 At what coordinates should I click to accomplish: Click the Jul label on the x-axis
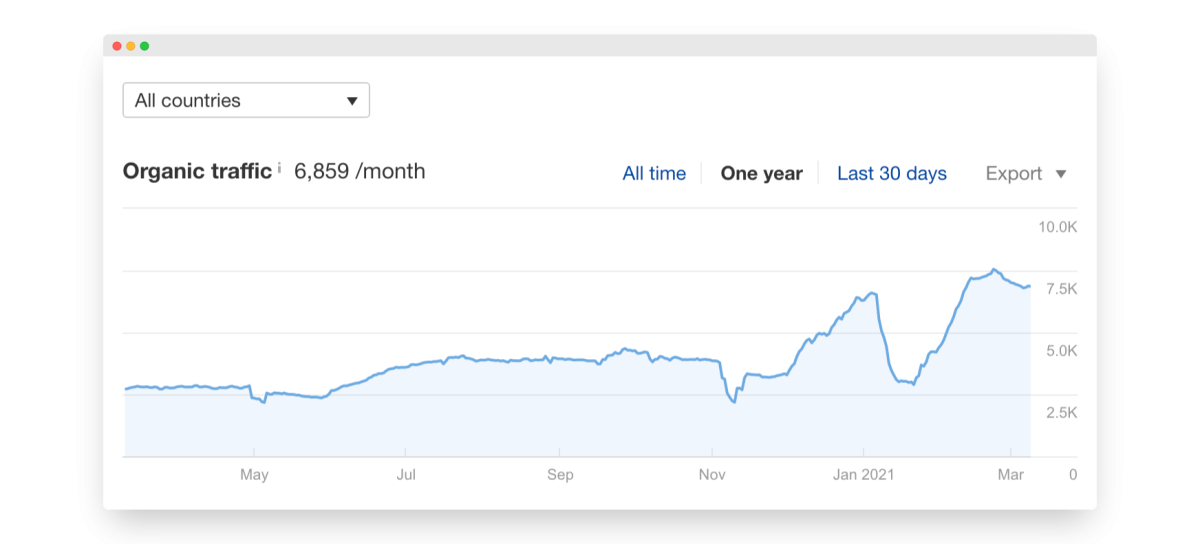pos(406,475)
